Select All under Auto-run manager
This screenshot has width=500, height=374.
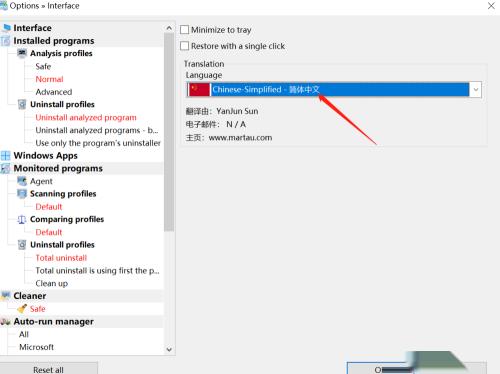(x=24, y=334)
